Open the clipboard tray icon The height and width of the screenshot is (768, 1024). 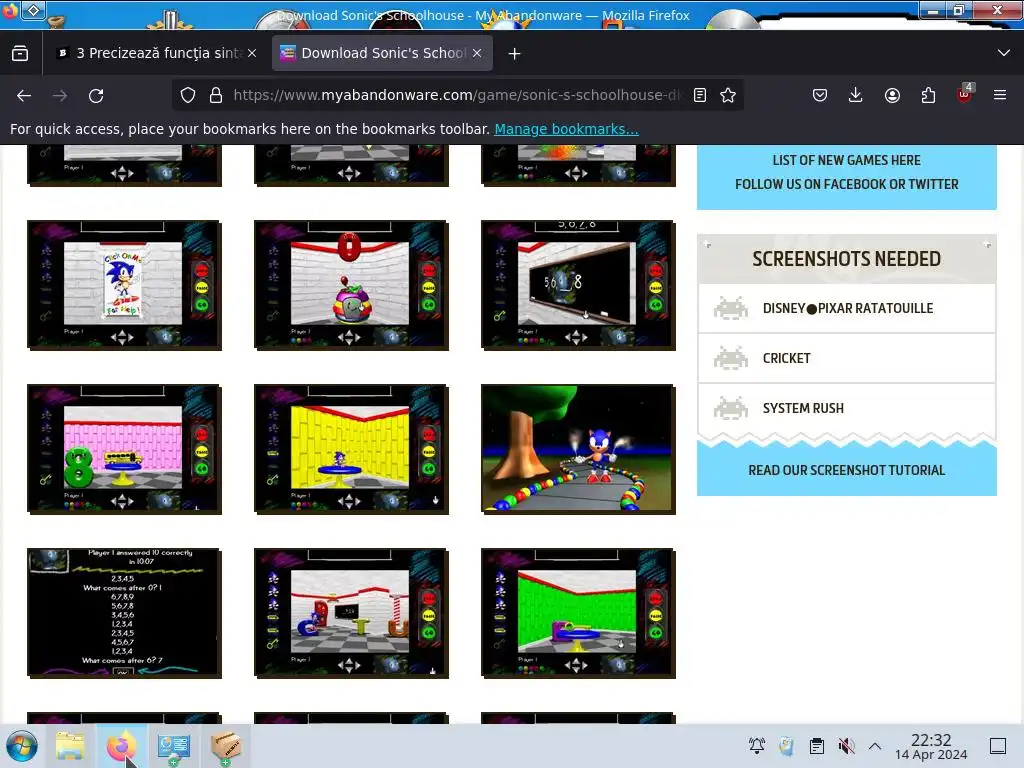tap(816, 745)
